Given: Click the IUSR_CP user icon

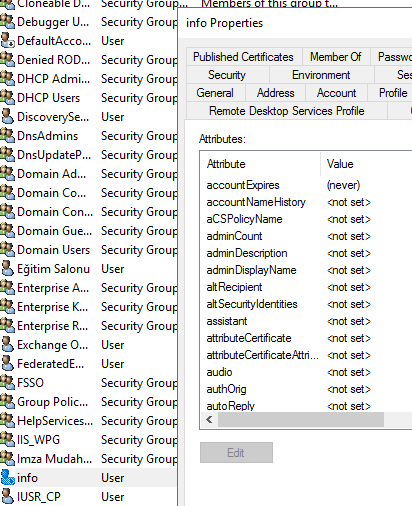Looking at the screenshot, I should pos(7,496).
